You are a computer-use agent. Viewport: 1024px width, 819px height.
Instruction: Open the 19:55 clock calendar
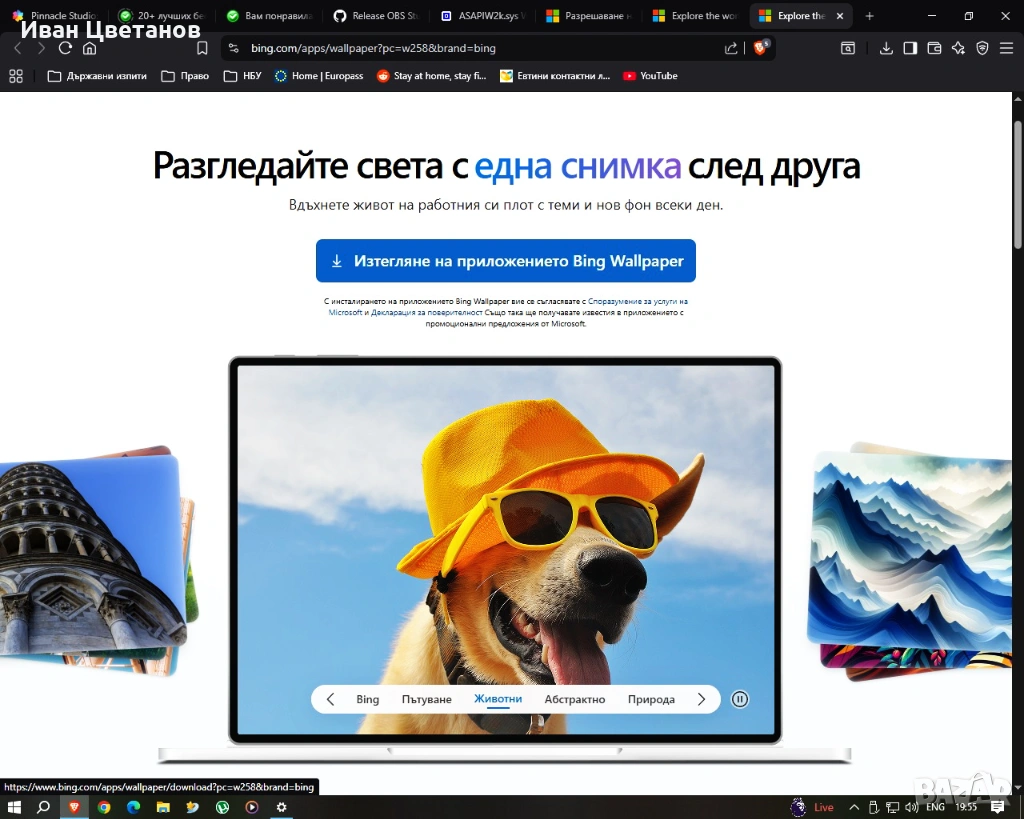point(966,807)
